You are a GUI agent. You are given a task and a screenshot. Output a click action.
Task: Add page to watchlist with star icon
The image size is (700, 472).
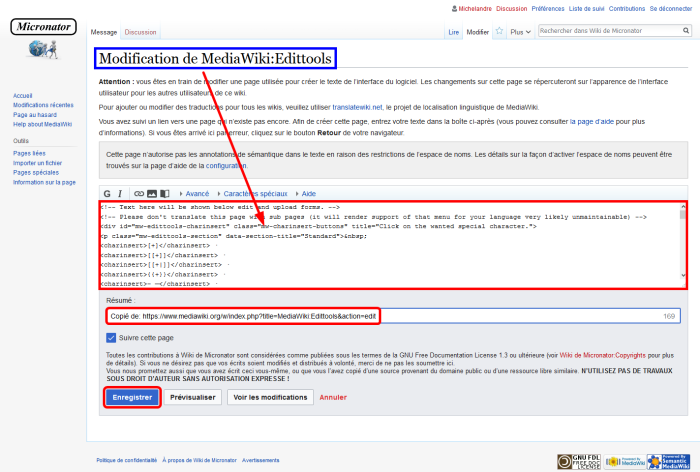click(499, 31)
